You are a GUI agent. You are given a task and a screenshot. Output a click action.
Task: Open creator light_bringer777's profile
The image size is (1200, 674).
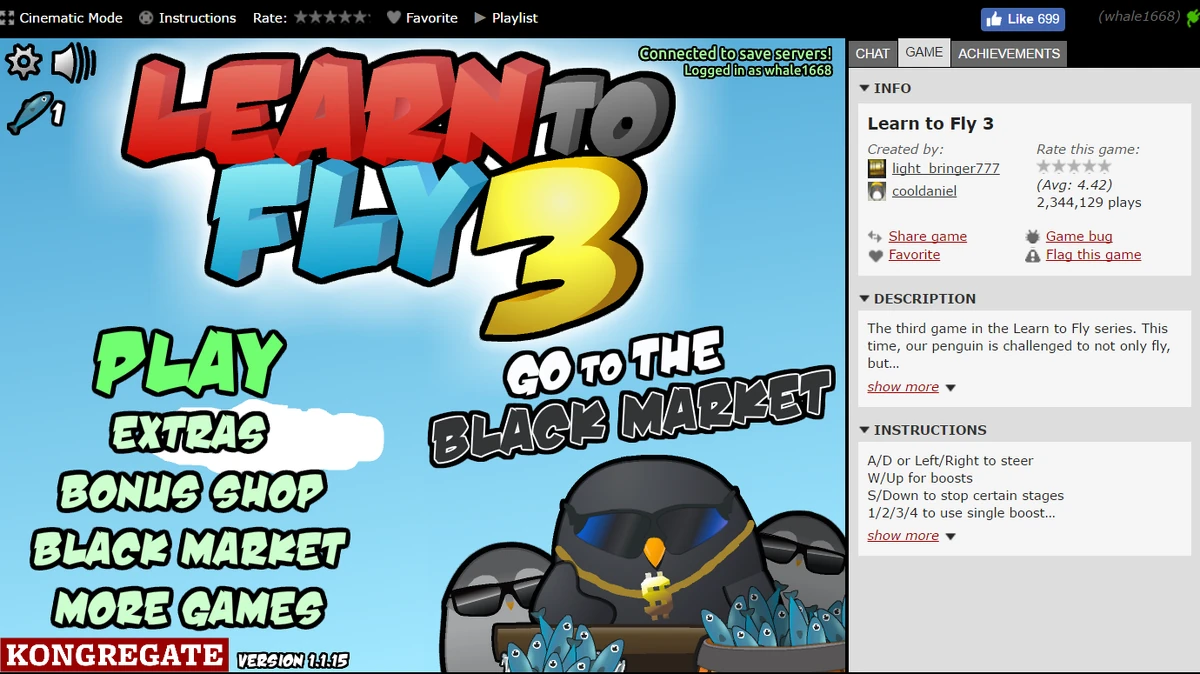[945, 169]
